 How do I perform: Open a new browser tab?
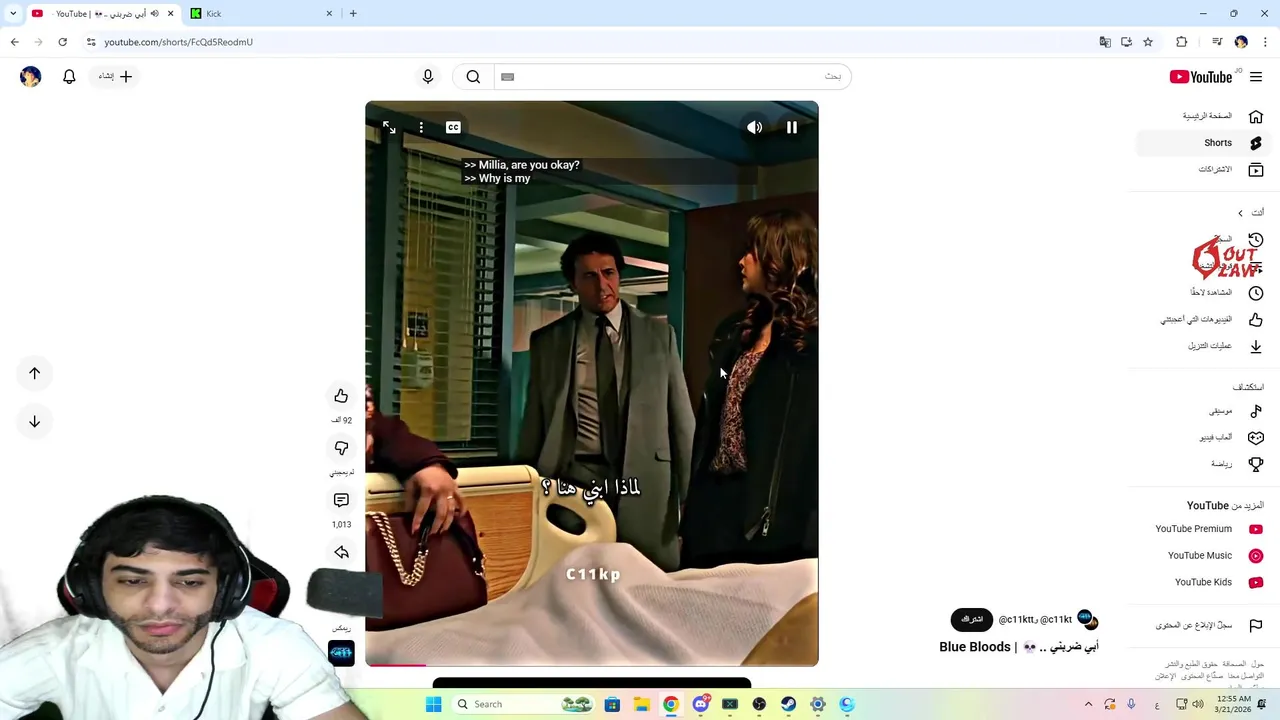353,14
